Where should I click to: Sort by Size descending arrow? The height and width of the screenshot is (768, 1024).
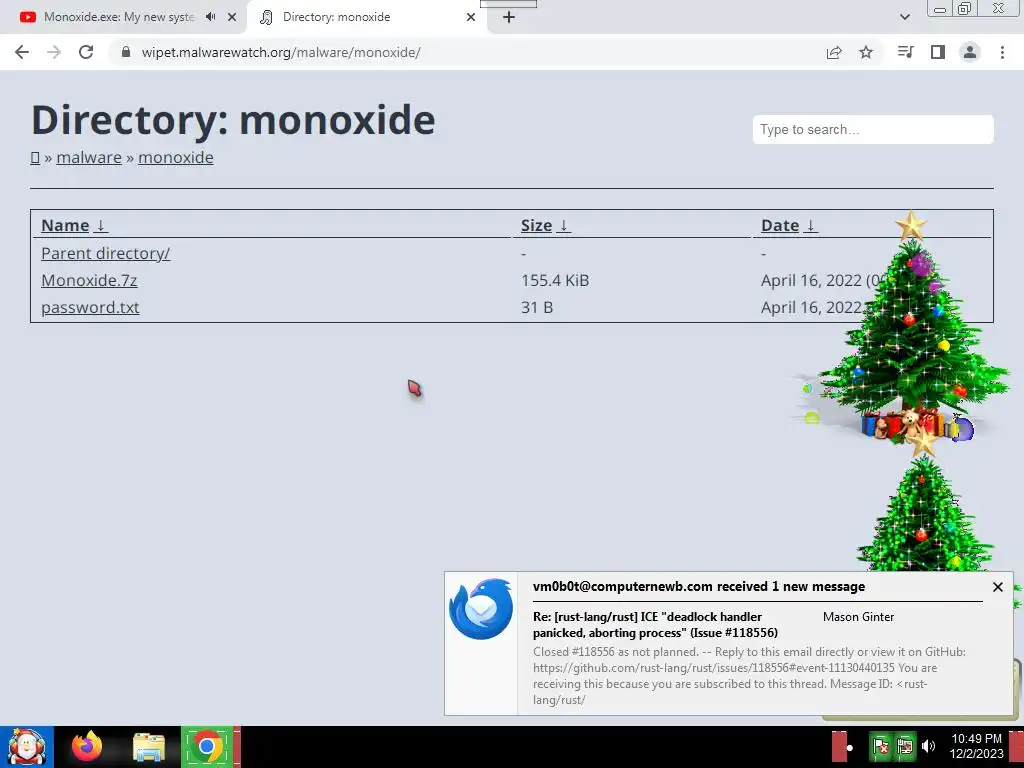click(x=564, y=225)
